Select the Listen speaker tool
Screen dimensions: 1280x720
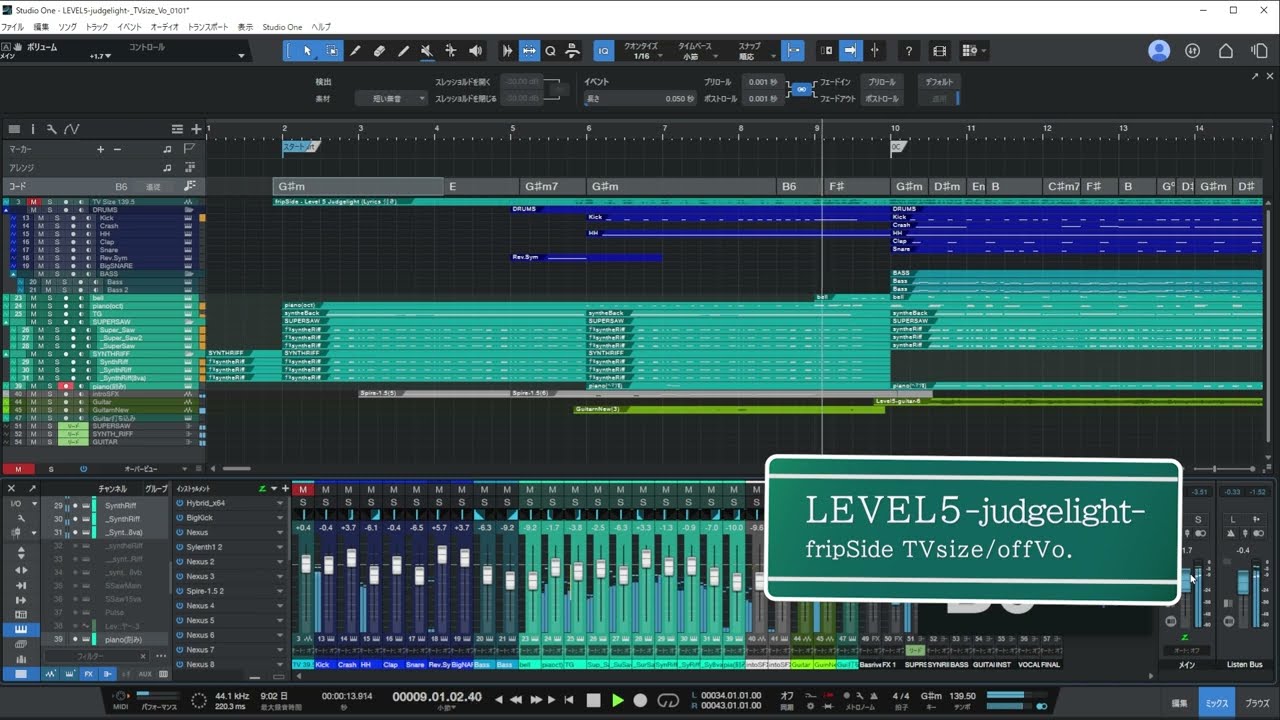[475, 51]
